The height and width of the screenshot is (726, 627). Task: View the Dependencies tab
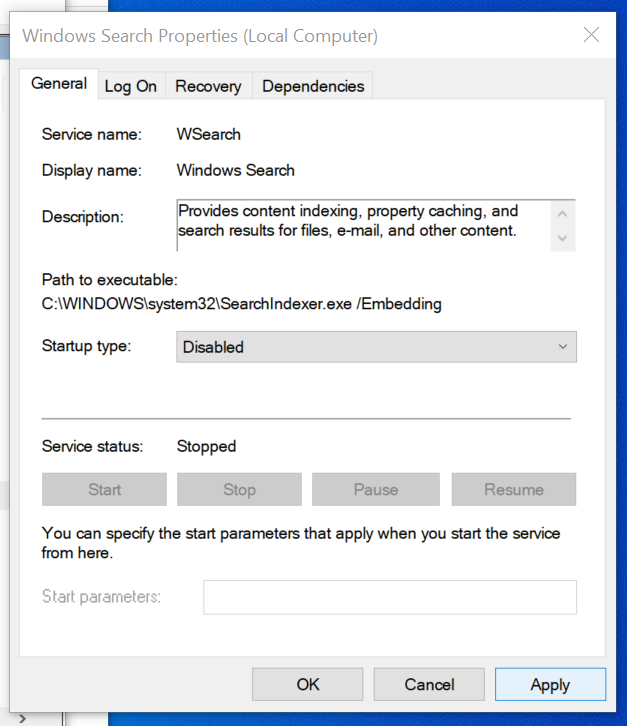[x=313, y=86]
